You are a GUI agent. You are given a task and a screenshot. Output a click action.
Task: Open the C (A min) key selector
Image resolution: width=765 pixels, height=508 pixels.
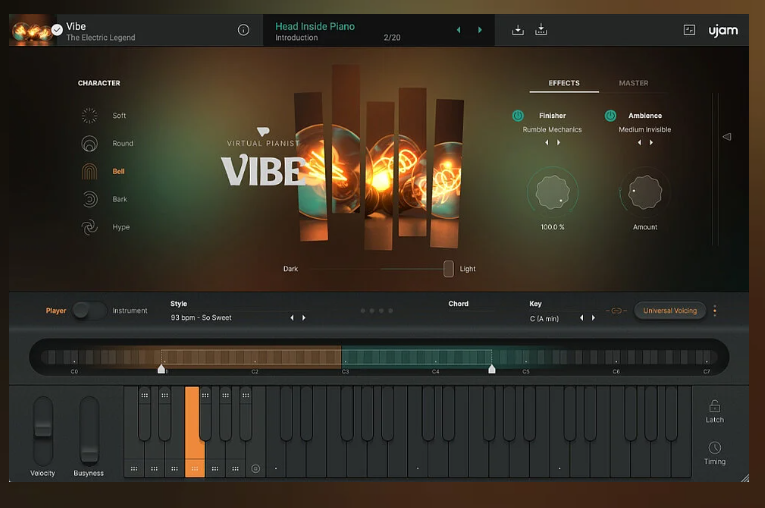tap(544, 318)
